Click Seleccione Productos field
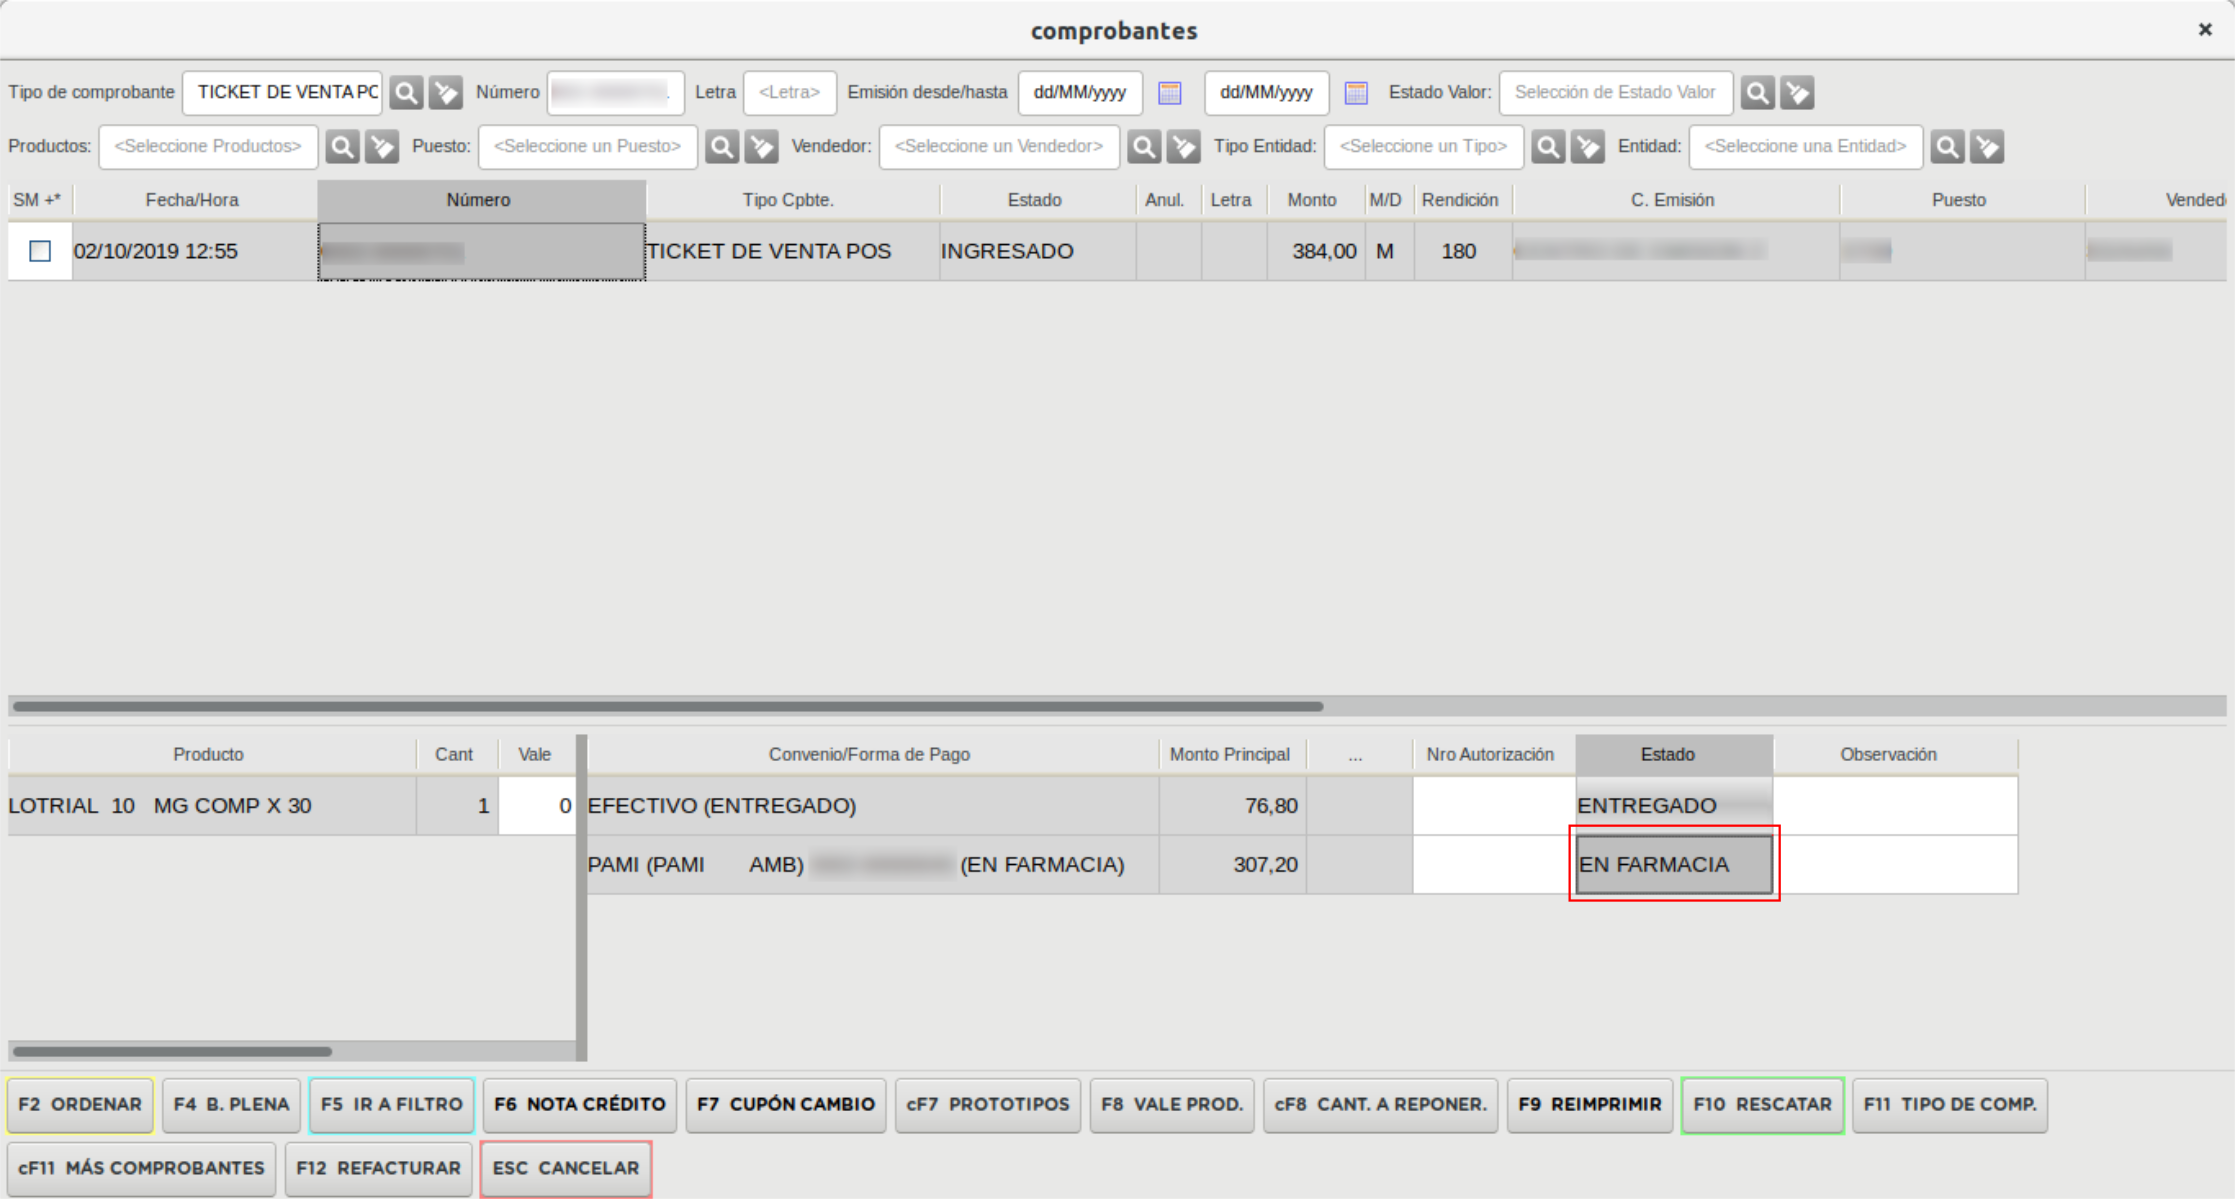The image size is (2235, 1199). pos(208,147)
